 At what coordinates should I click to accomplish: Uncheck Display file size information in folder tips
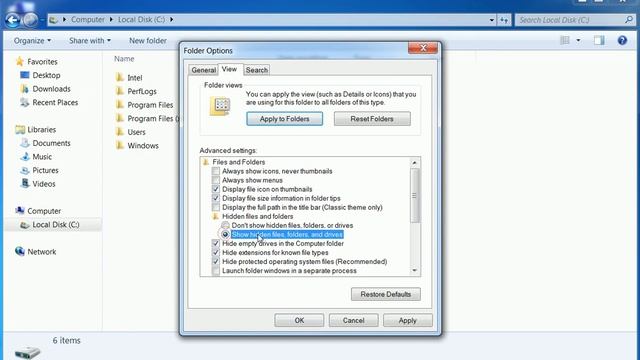216,198
